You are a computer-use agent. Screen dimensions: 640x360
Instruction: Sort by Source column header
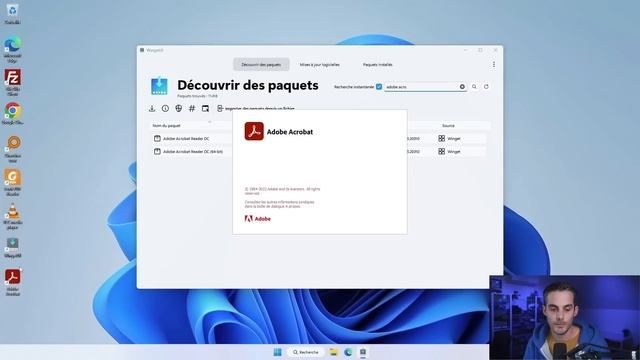[448, 126]
